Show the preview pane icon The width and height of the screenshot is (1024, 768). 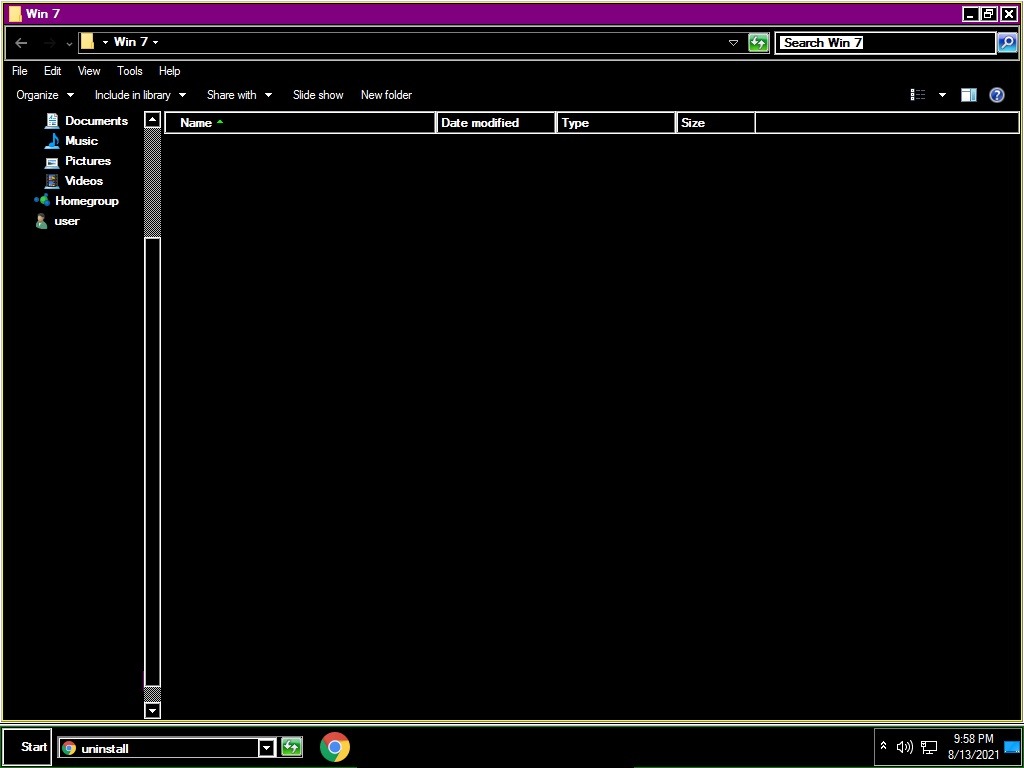968,94
